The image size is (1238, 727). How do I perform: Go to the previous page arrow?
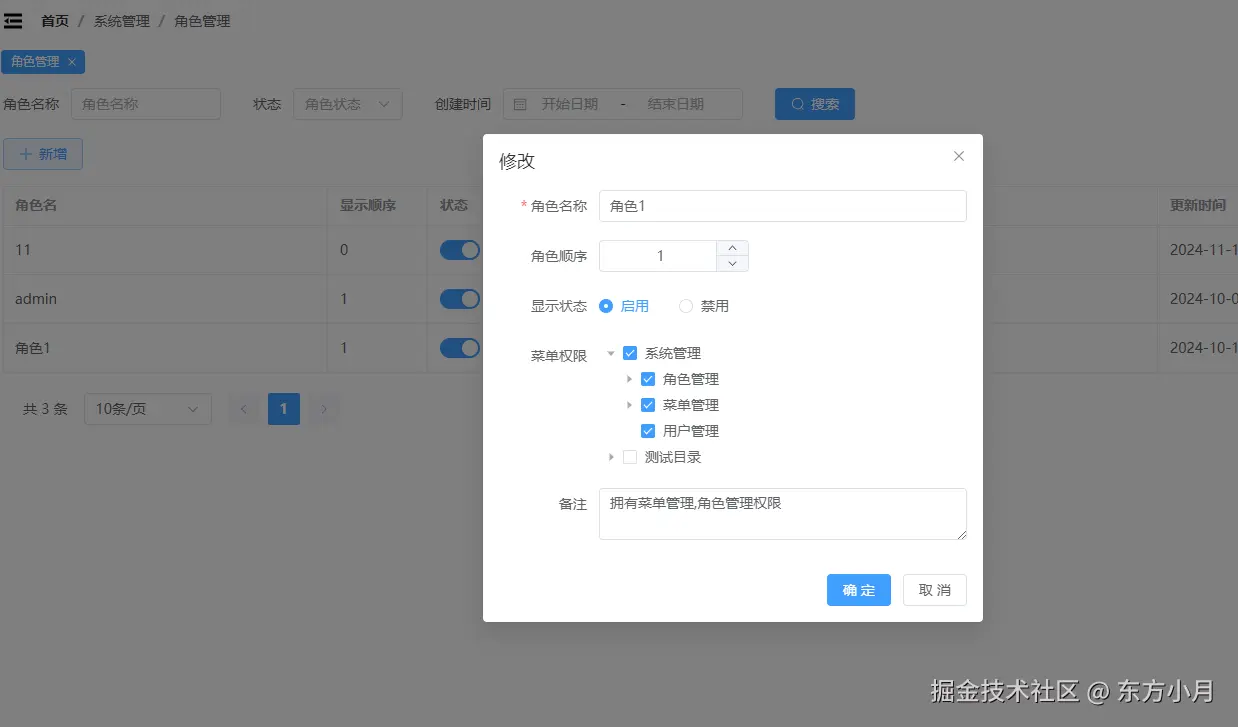coord(244,409)
